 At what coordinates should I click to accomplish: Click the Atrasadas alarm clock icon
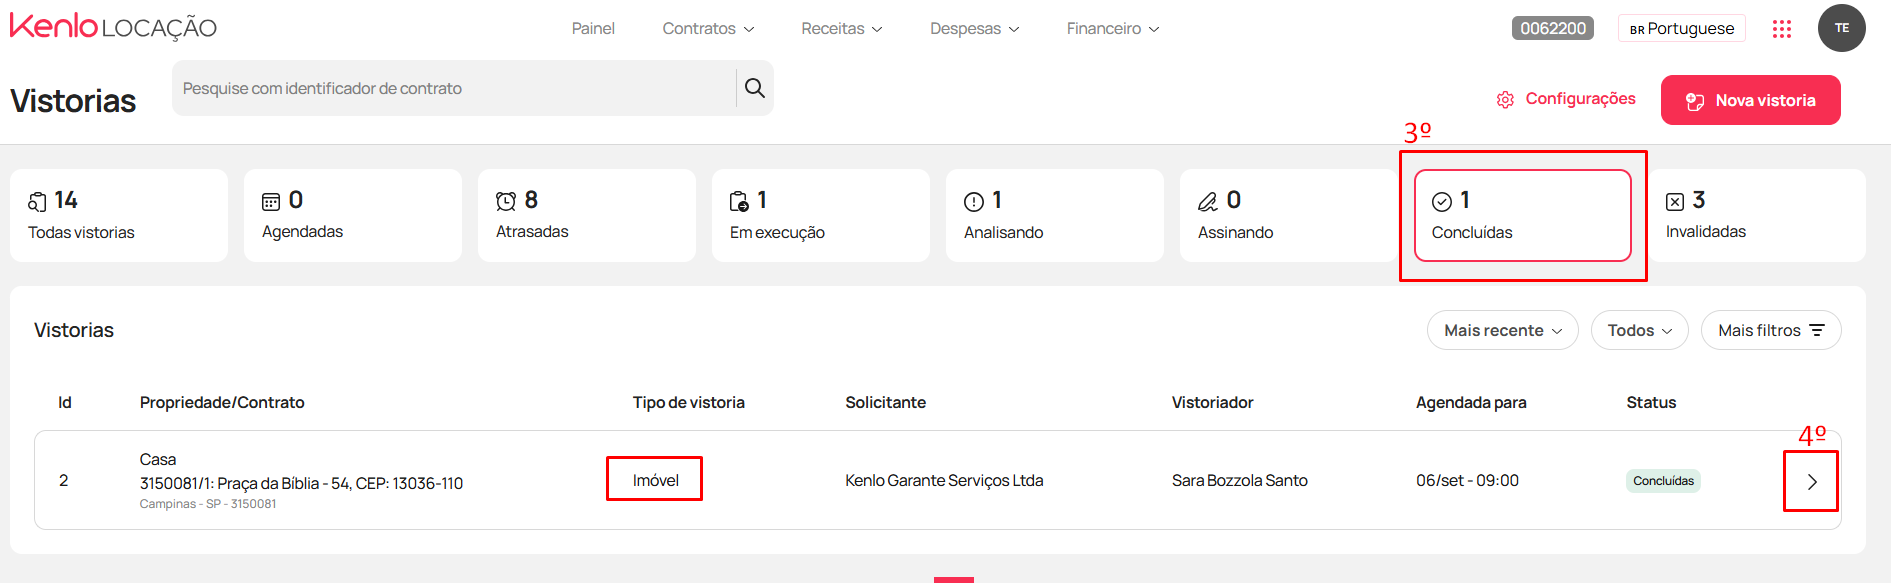506,202
